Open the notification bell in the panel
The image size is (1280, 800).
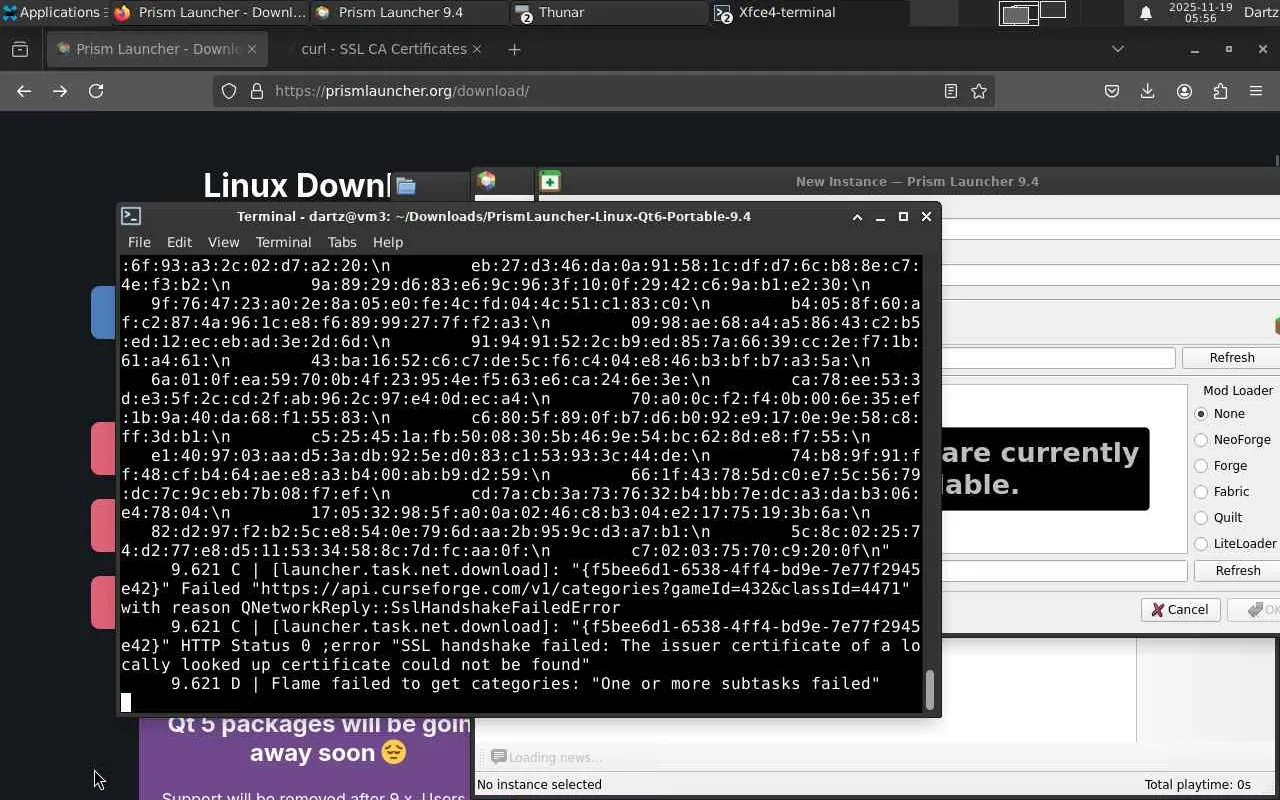1146,12
